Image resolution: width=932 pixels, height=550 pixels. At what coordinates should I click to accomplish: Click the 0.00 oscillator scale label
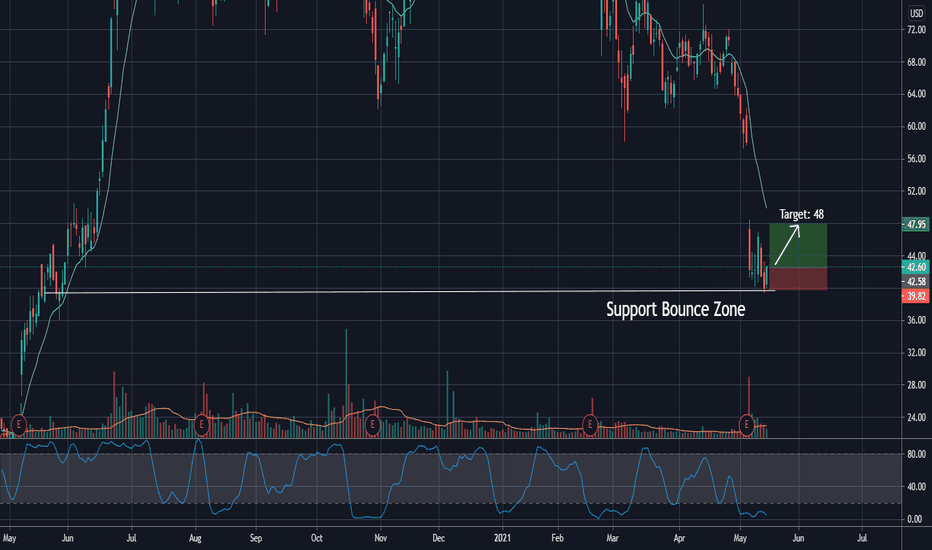pyautogui.click(x=916, y=519)
